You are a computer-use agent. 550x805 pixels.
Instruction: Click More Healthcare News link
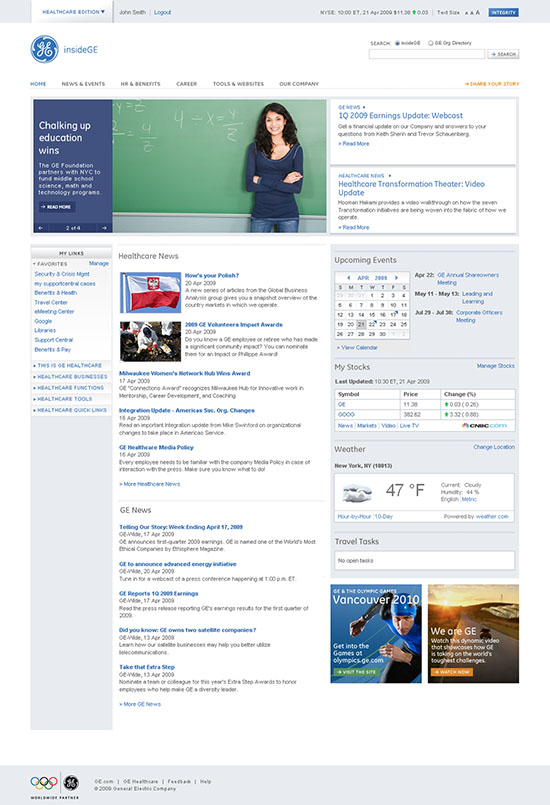[149, 484]
